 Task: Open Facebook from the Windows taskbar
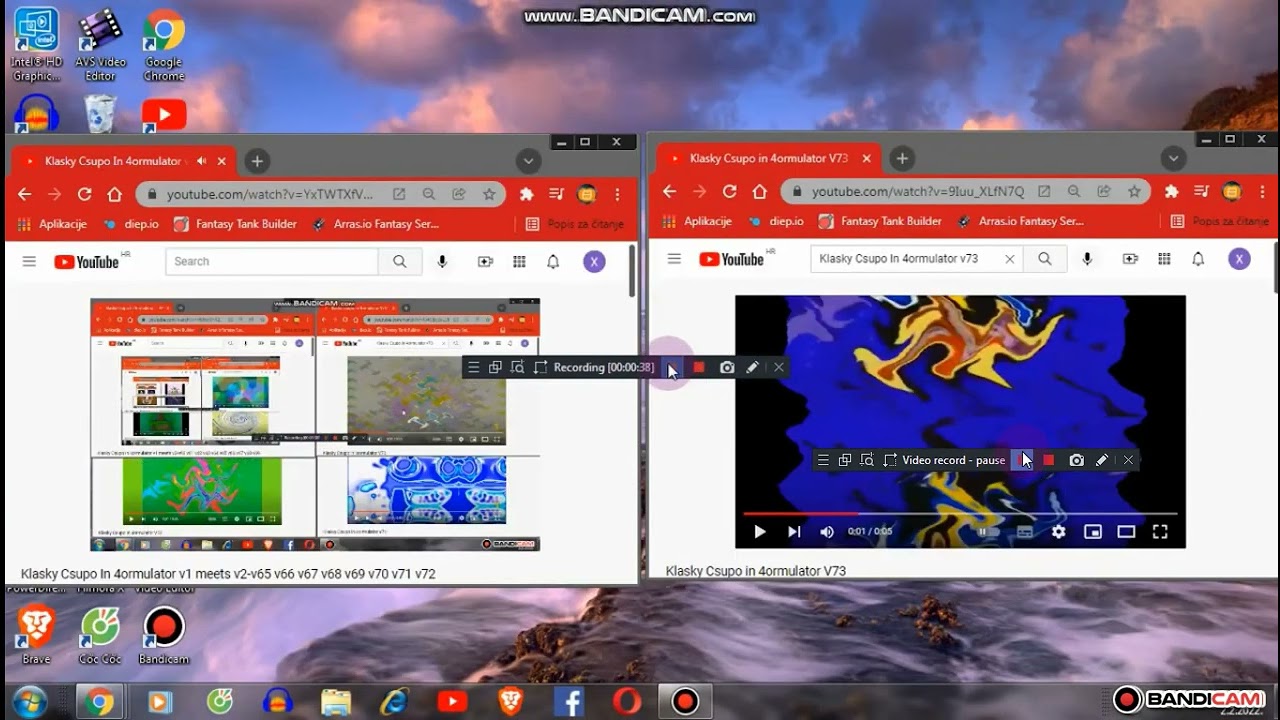pos(568,702)
